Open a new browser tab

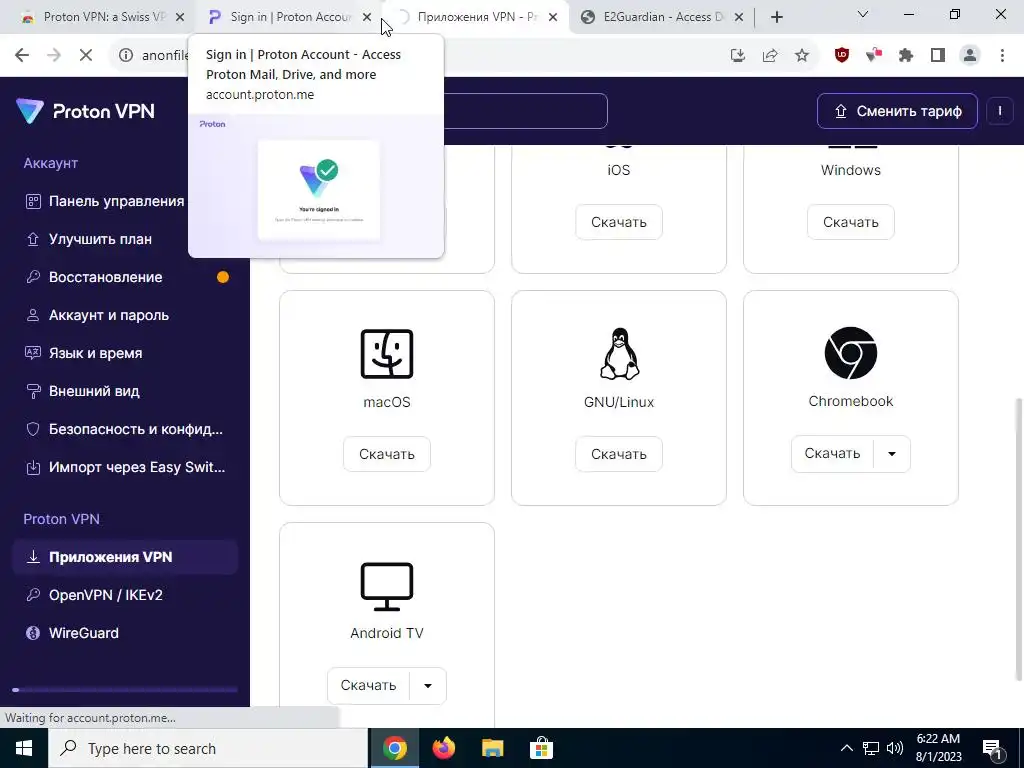click(x=776, y=17)
